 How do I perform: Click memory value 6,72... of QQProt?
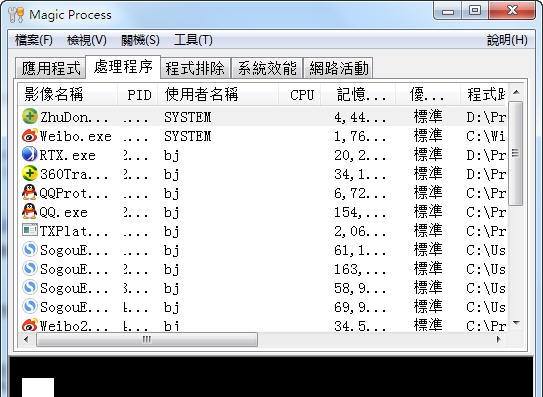pos(360,193)
